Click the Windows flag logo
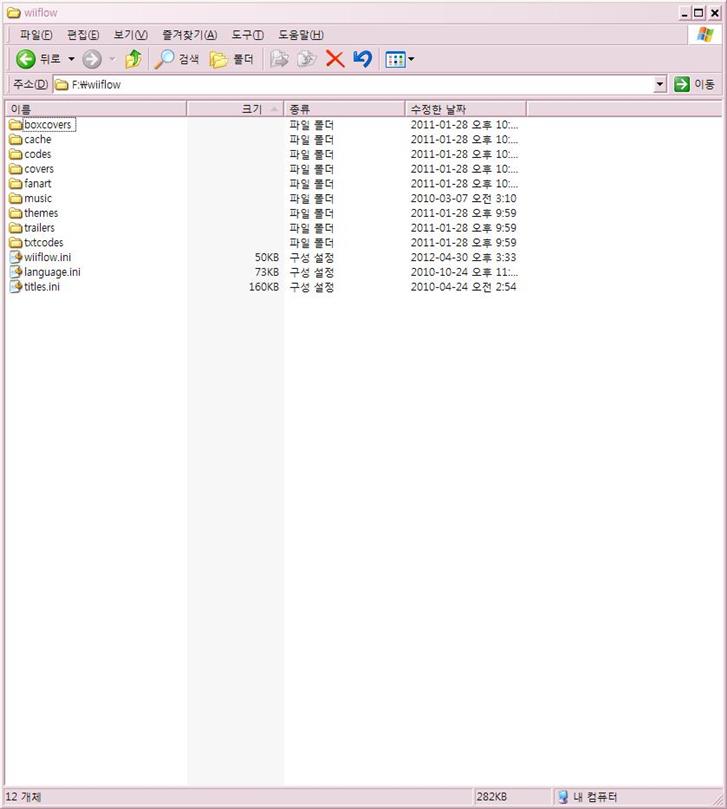This screenshot has height=809, width=727. [x=705, y=35]
